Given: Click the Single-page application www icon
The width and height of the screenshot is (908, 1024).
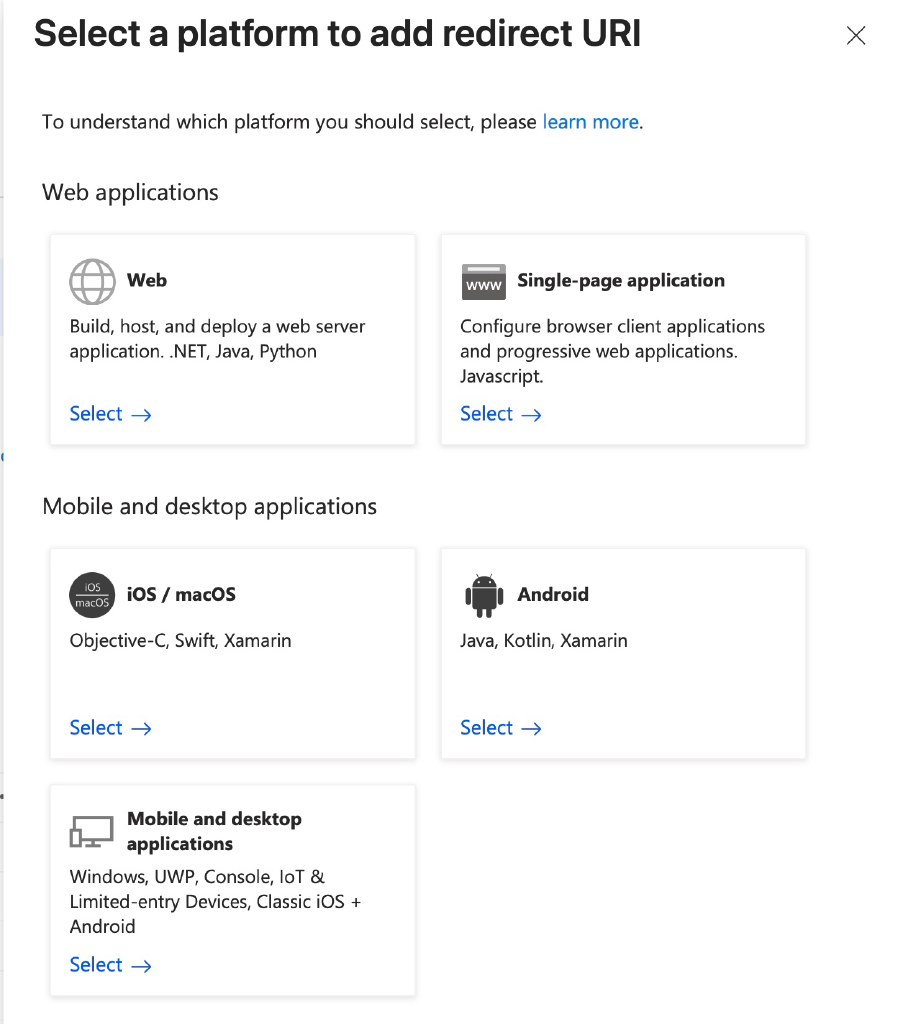Looking at the screenshot, I should click(483, 281).
